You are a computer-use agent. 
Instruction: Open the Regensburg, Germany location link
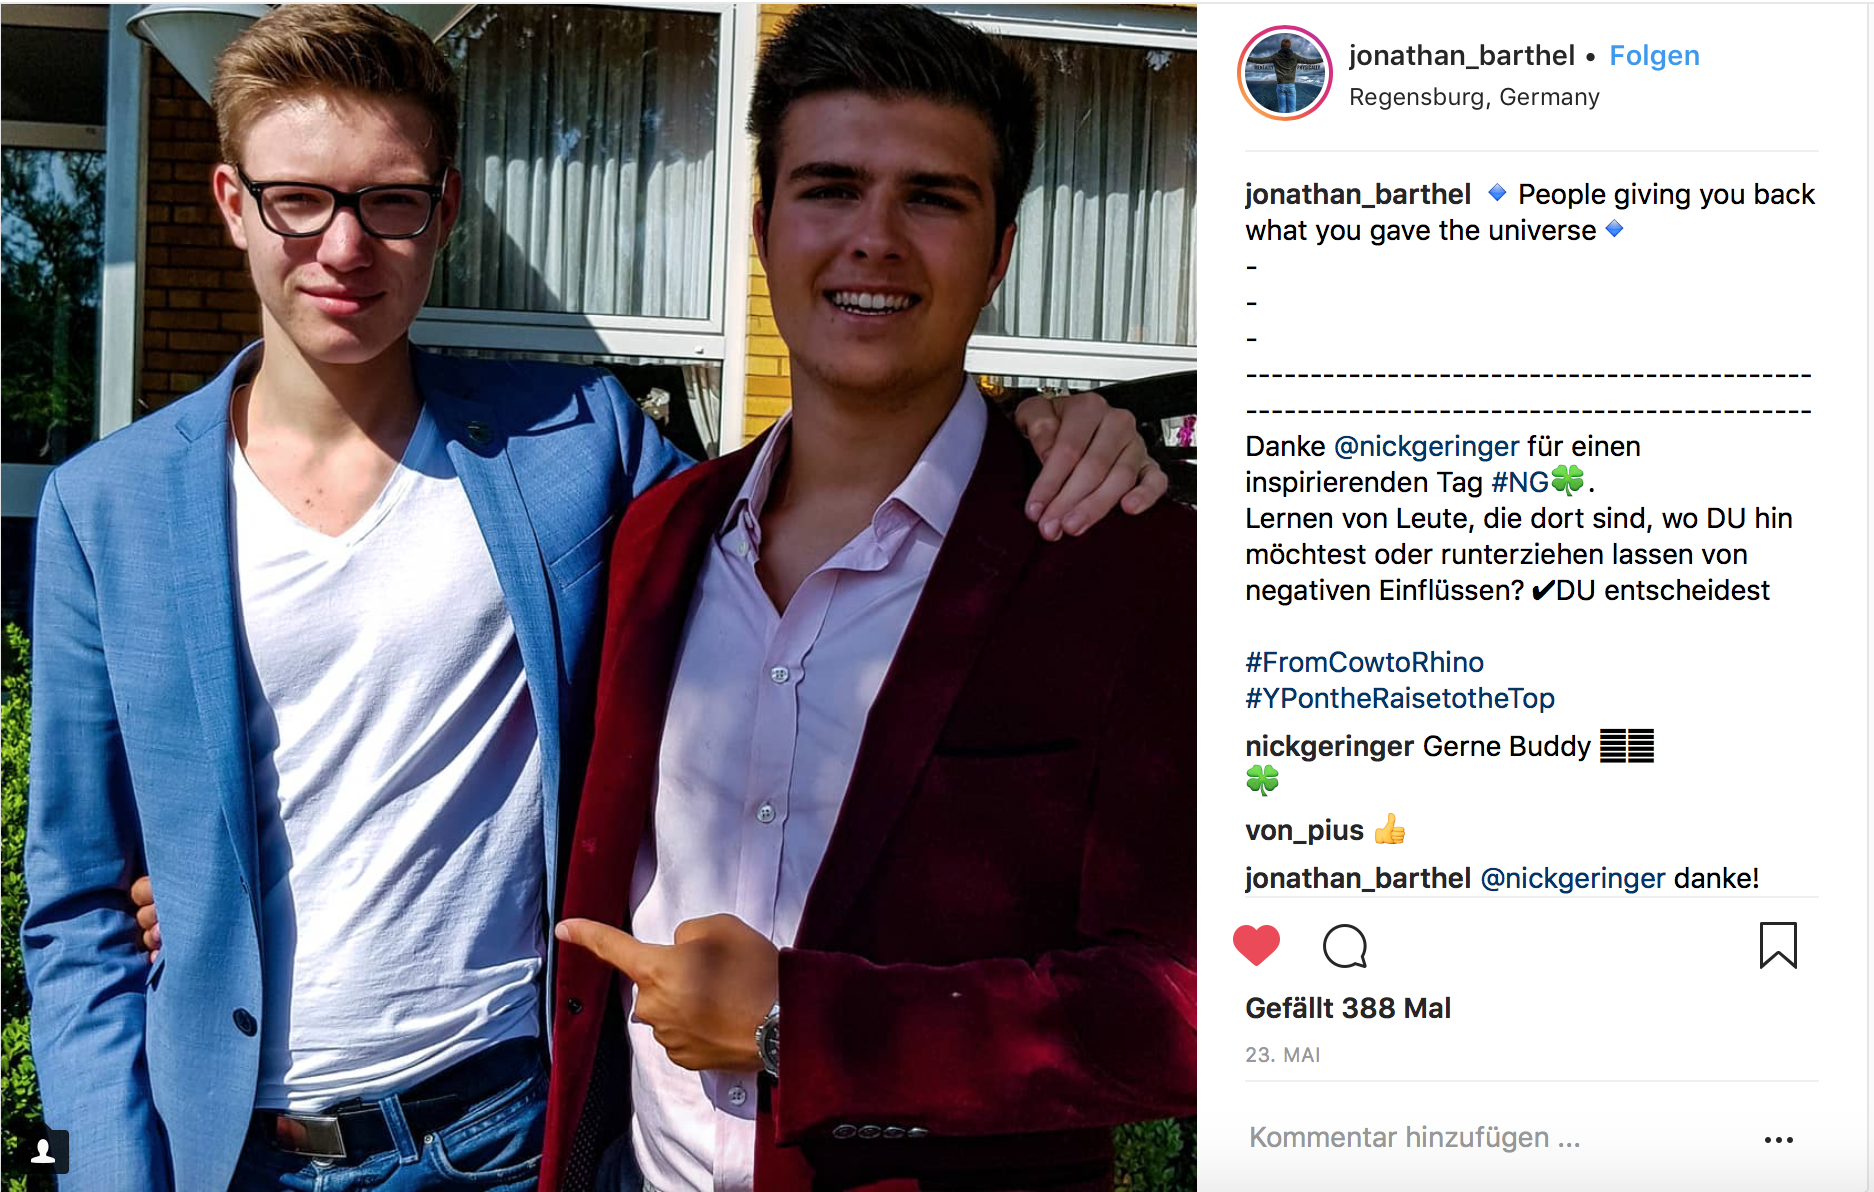pos(1474,97)
